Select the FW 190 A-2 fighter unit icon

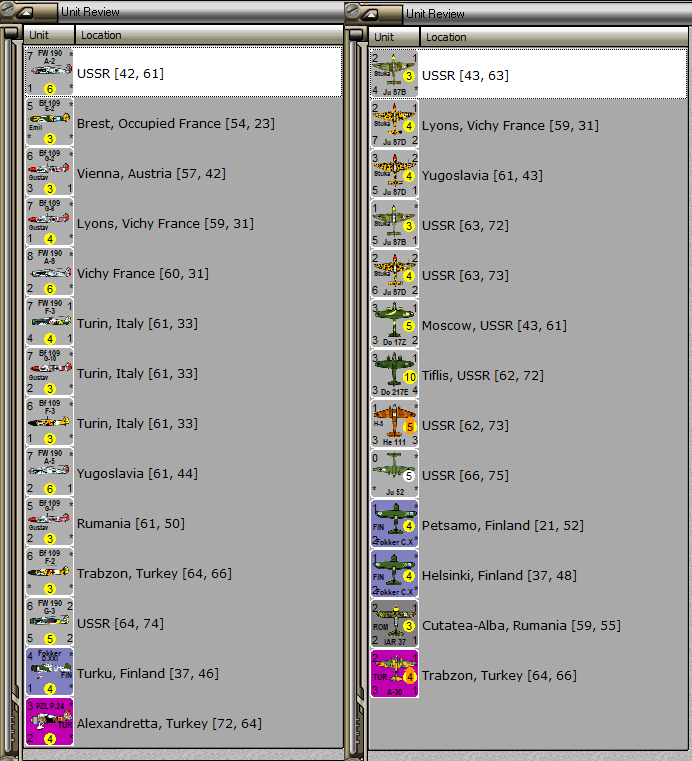point(49,72)
